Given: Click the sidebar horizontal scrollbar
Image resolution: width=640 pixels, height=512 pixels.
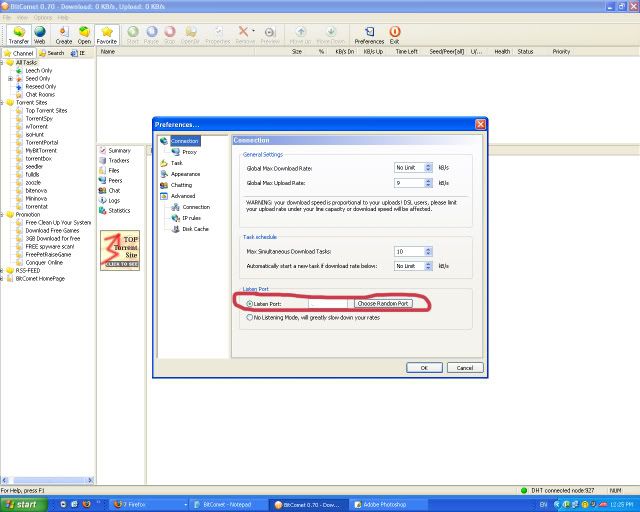Looking at the screenshot, I should tap(48, 480).
